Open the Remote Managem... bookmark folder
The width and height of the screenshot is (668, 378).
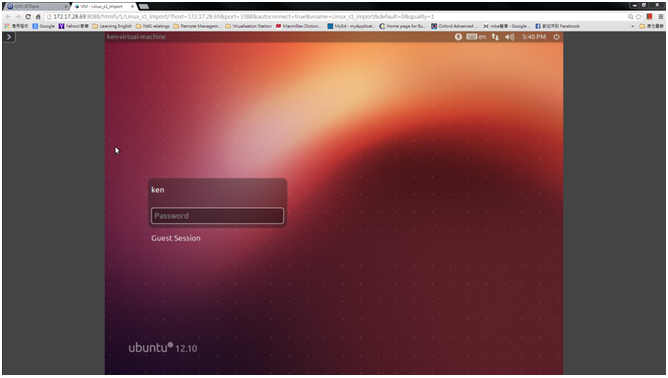tap(197, 26)
